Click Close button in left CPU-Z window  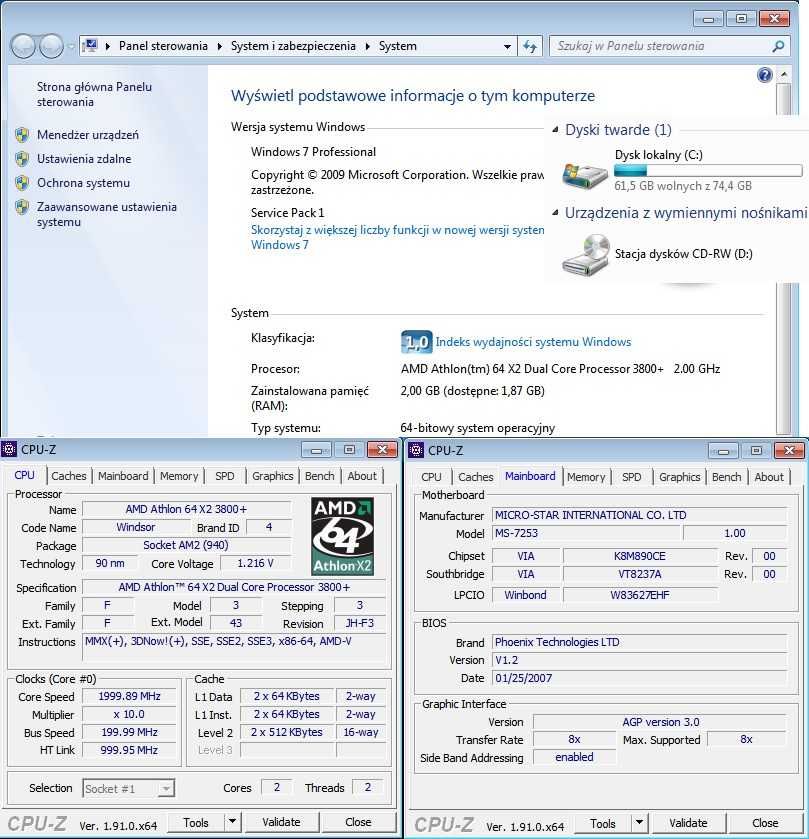358,822
